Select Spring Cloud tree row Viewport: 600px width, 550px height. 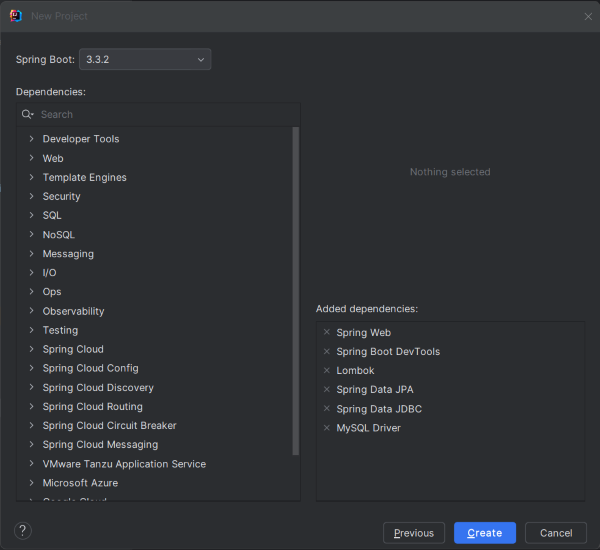[x=155, y=349]
